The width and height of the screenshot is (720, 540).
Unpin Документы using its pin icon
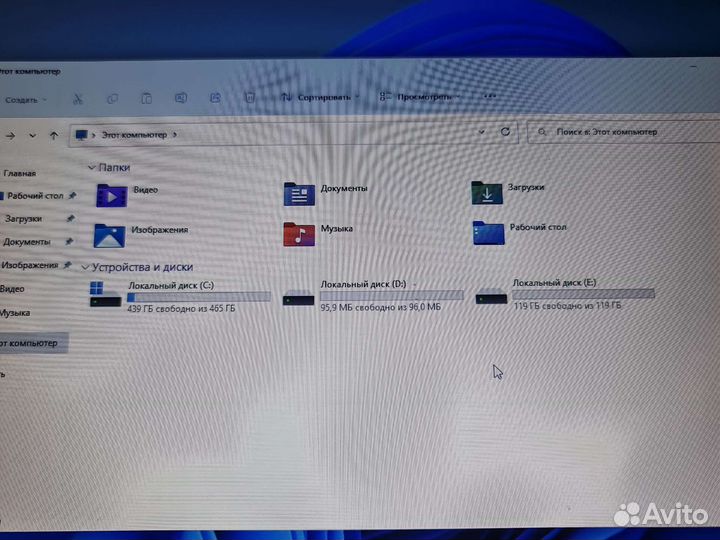(x=69, y=241)
